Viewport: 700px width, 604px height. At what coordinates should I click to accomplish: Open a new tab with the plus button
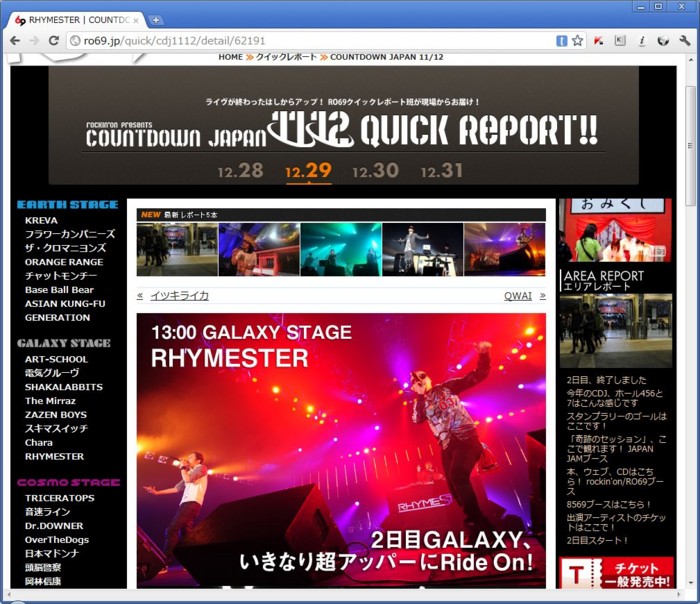[156, 20]
